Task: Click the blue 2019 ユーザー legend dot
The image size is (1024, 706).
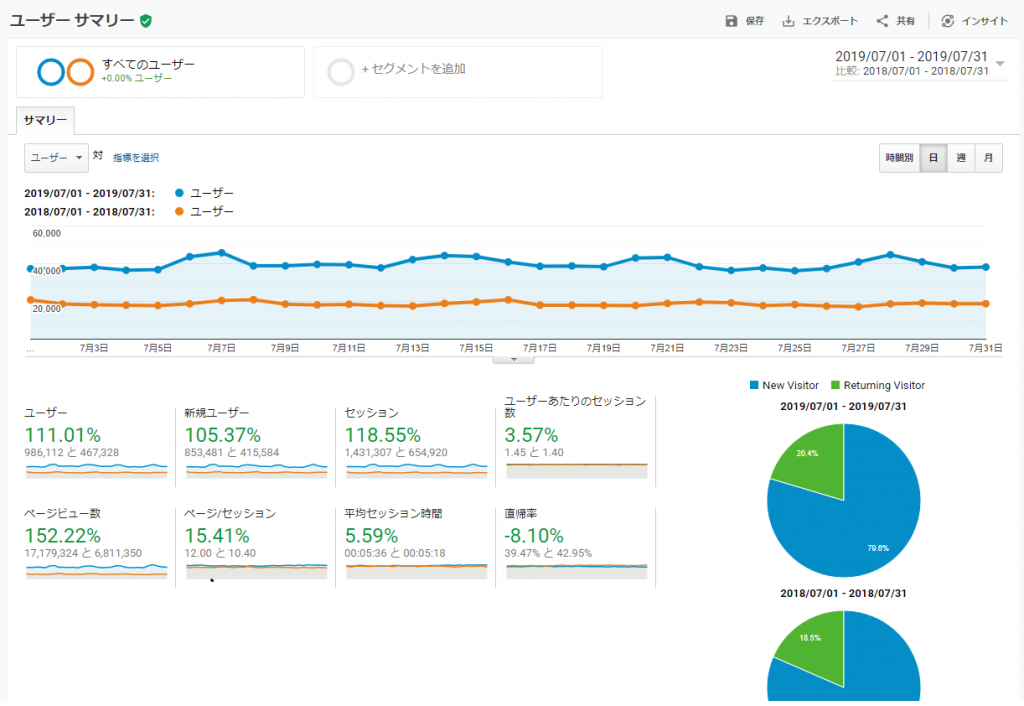Action: coord(179,193)
